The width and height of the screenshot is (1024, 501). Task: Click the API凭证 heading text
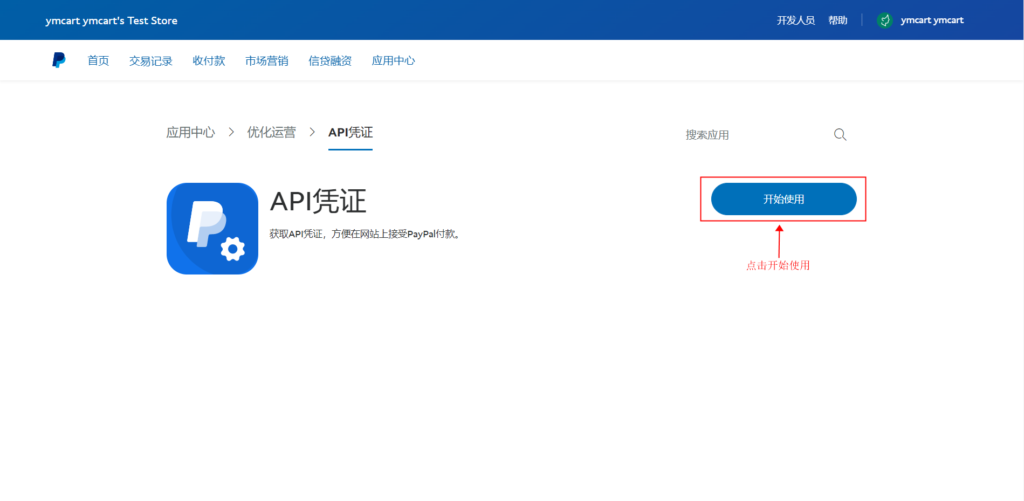pyautogui.click(x=318, y=202)
